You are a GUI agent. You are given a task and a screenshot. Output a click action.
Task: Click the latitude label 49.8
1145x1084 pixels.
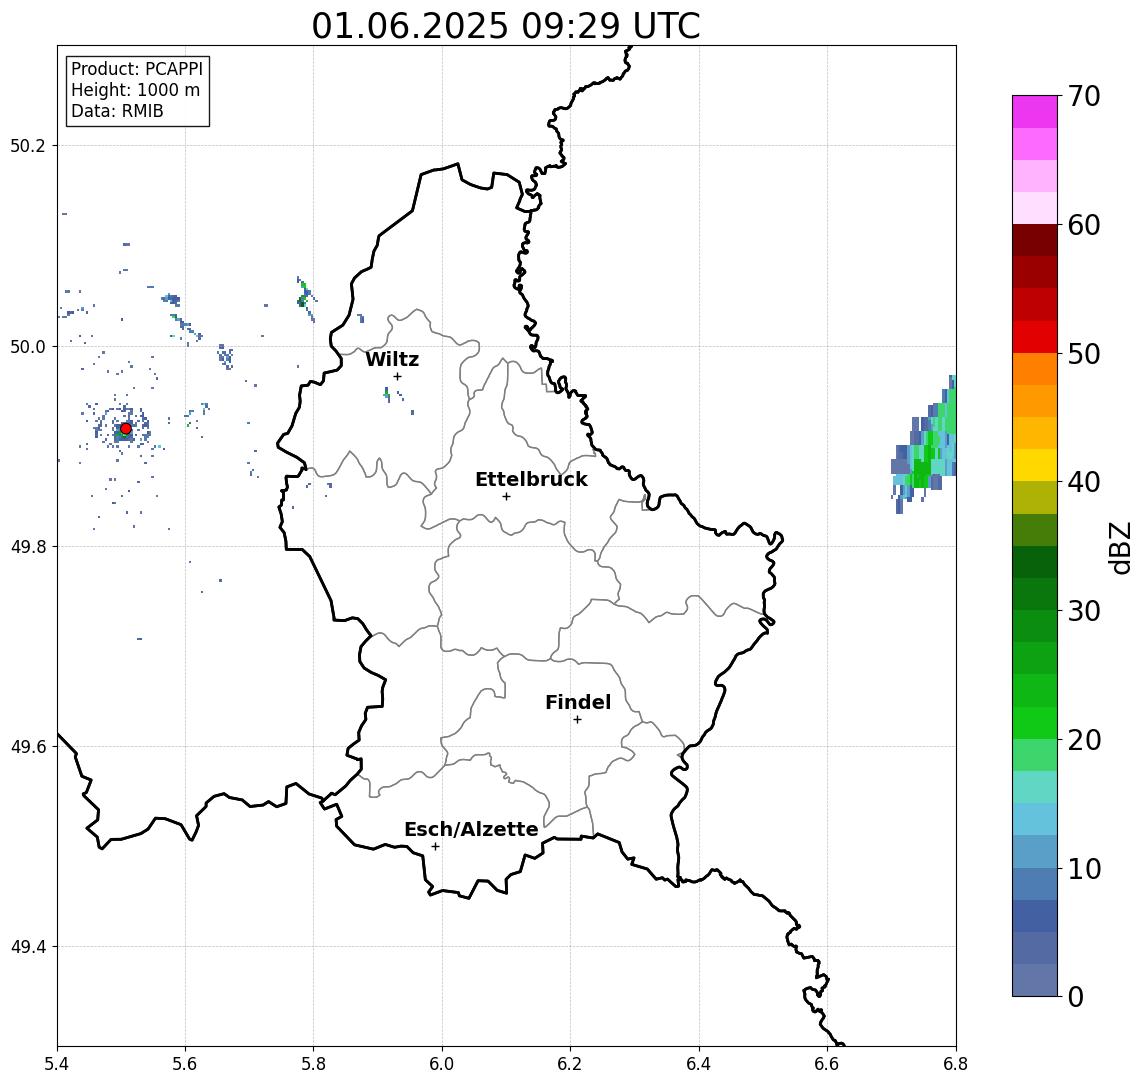(x=27, y=546)
